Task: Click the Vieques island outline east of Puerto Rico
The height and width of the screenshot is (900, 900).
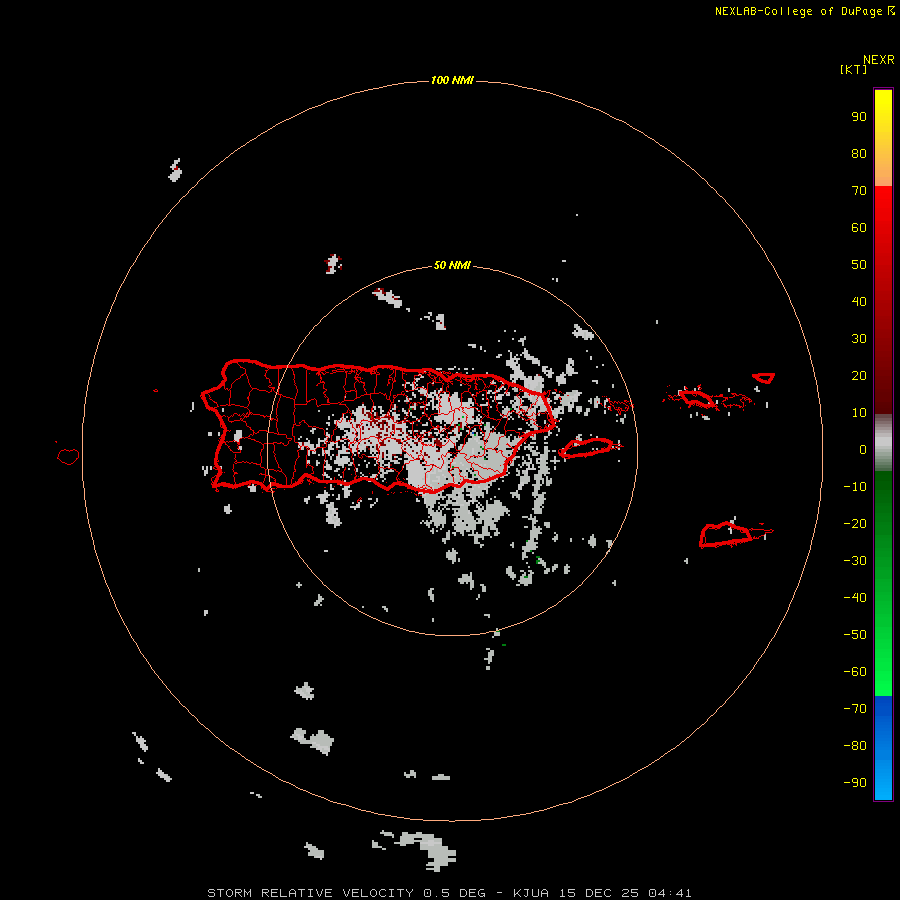Action: pyautogui.click(x=586, y=448)
